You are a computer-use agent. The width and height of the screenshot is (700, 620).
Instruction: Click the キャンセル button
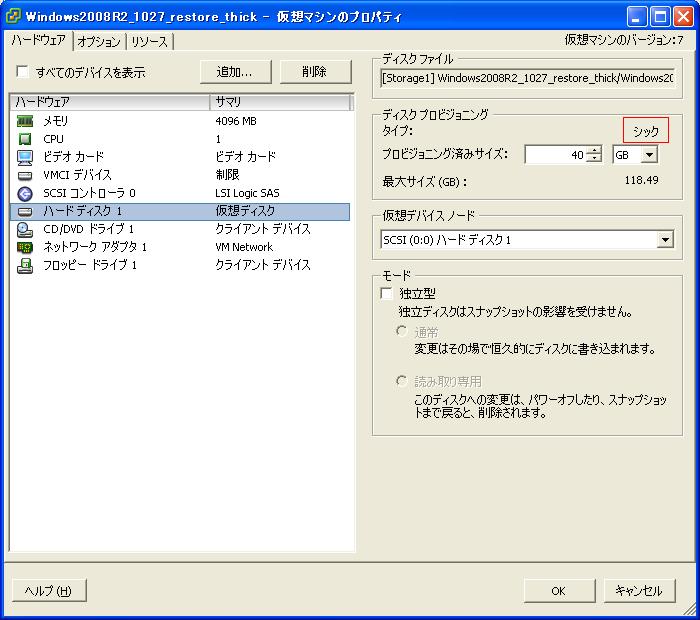(639, 591)
